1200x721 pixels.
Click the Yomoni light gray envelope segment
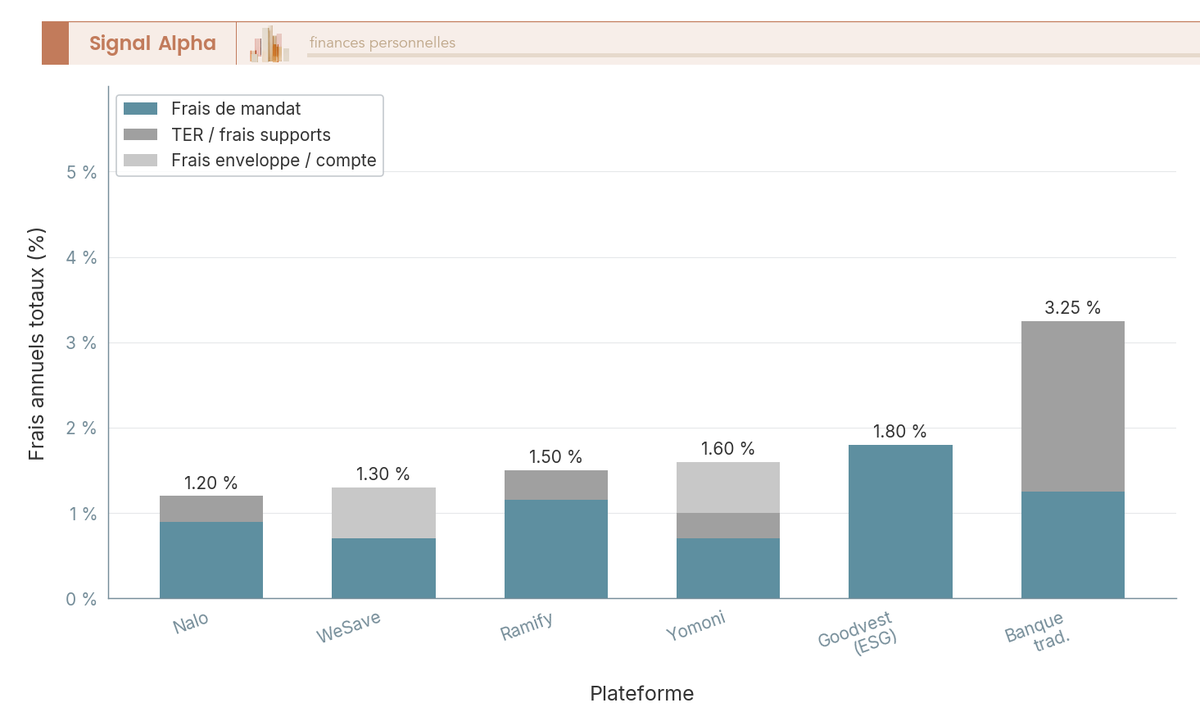728,488
